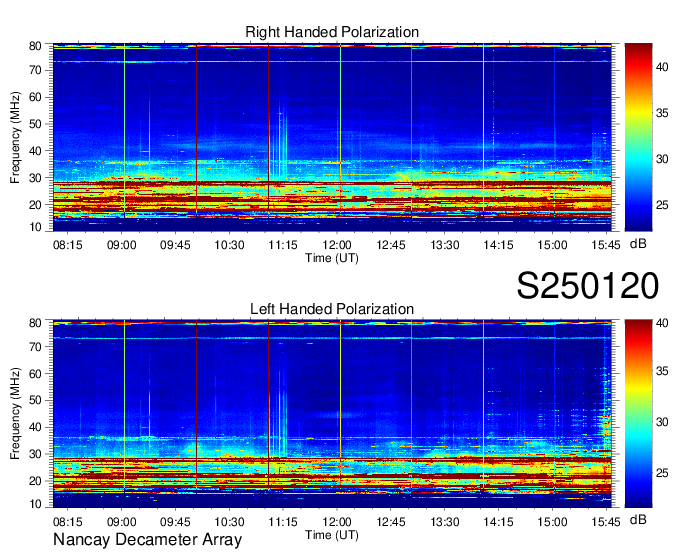Click the "15:00" time tick under Left Handed plot
The width and height of the screenshot is (680, 552).
coord(552,522)
